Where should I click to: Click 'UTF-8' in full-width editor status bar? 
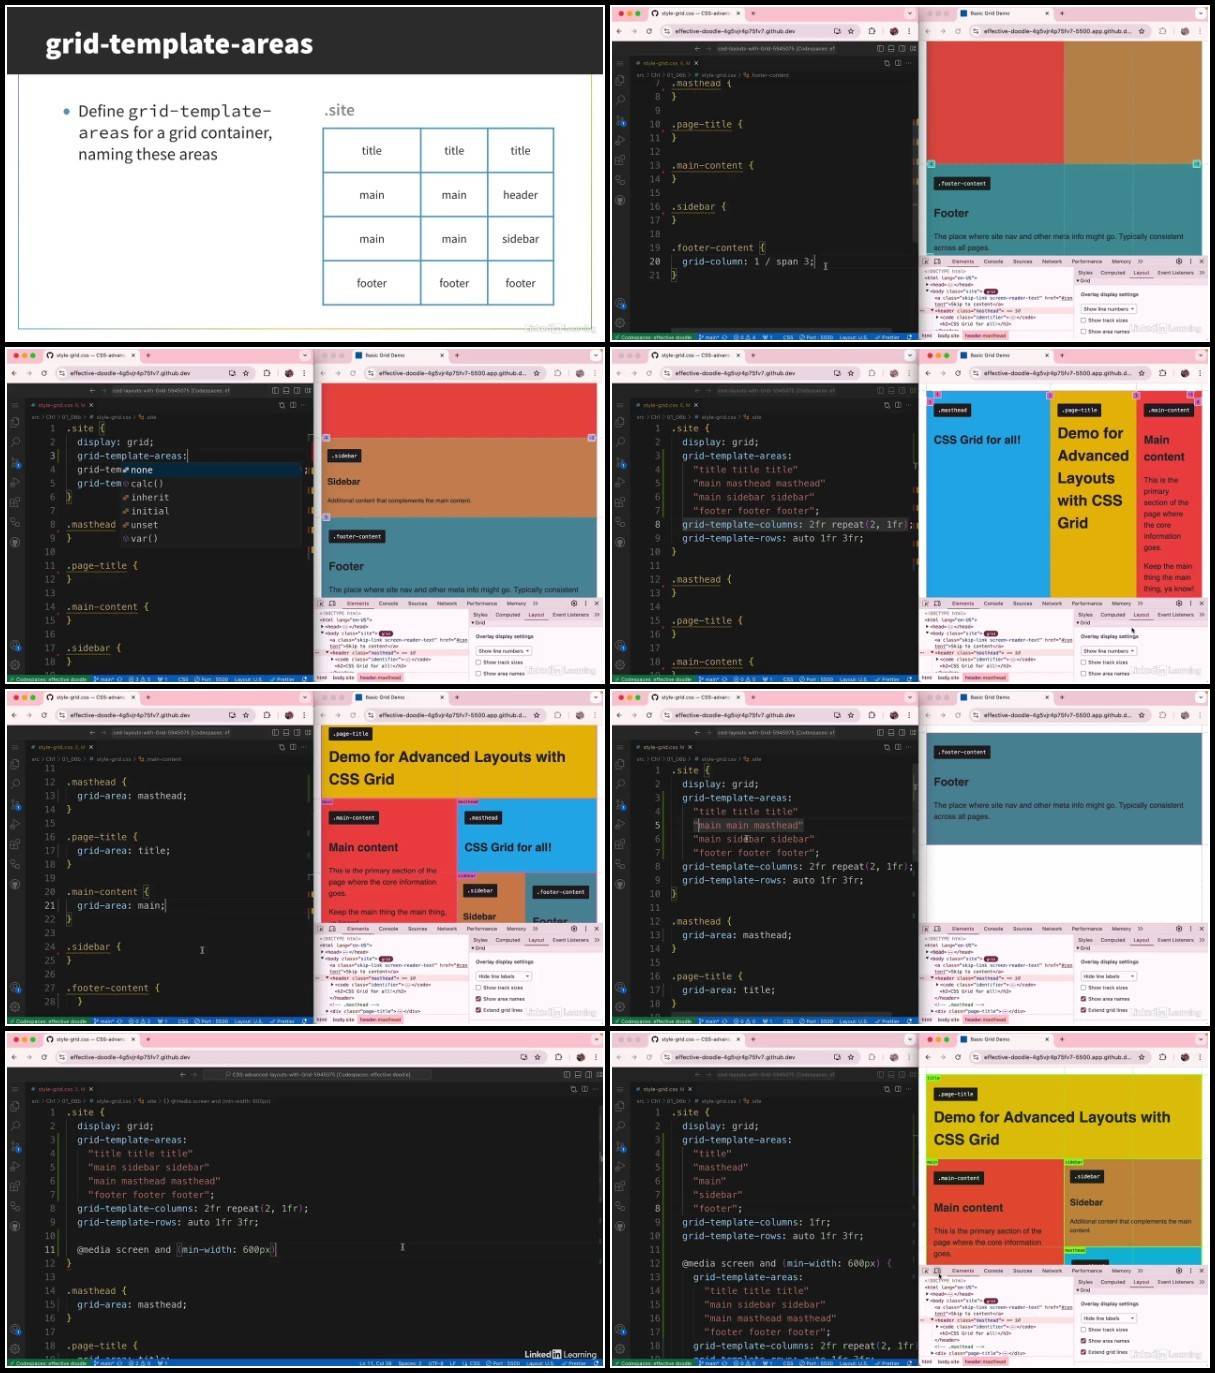point(436,1363)
